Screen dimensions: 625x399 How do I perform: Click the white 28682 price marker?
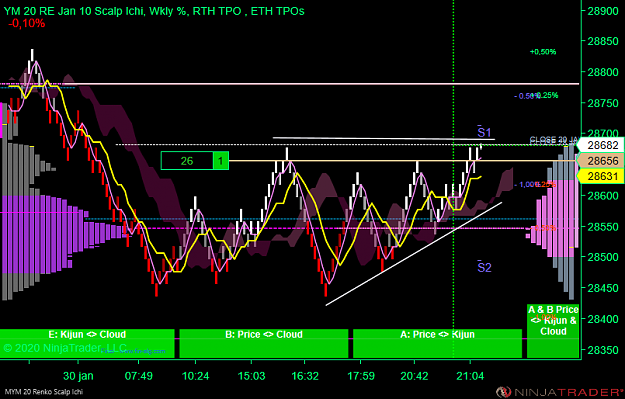click(601, 145)
